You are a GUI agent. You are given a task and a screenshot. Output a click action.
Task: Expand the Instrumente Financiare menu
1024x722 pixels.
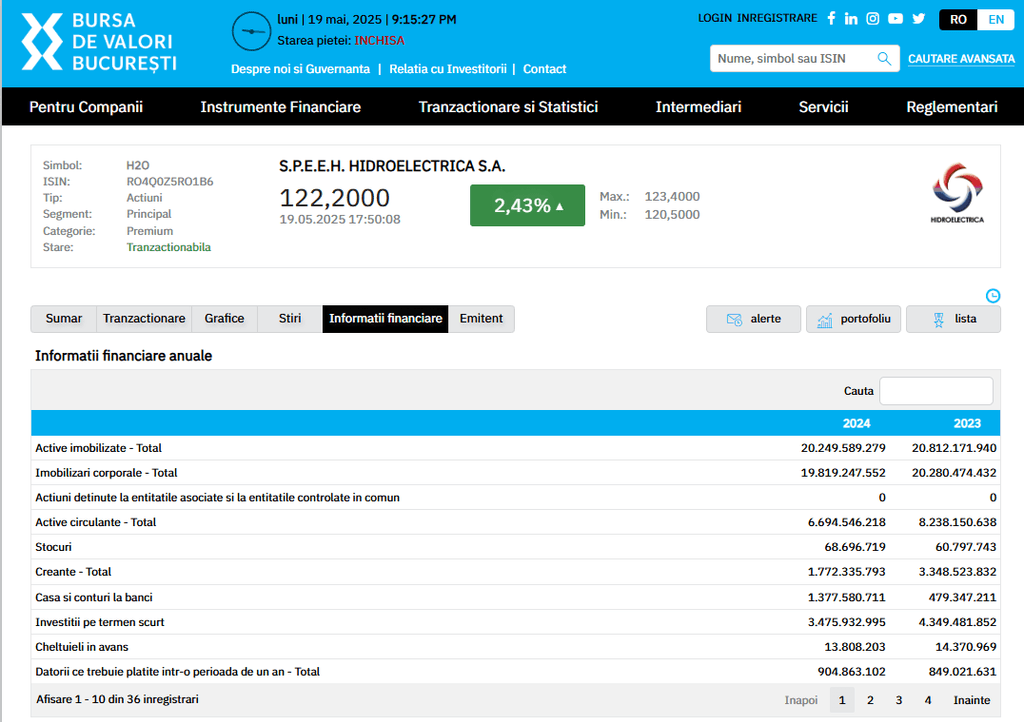pyautogui.click(x=280, y=107)
